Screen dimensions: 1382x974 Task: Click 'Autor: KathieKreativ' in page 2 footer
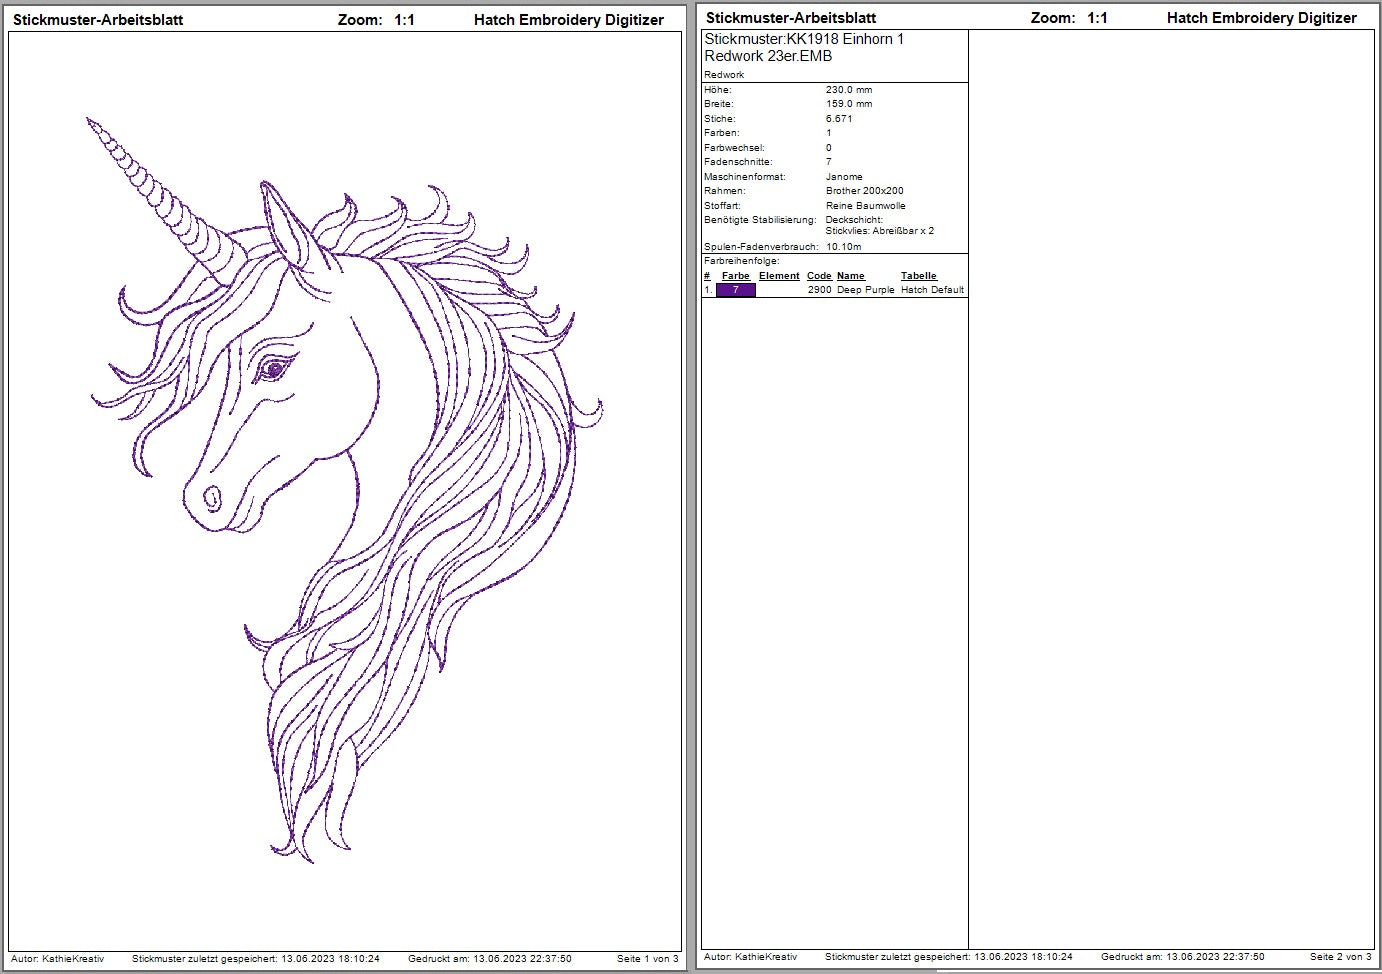[751, 957]
